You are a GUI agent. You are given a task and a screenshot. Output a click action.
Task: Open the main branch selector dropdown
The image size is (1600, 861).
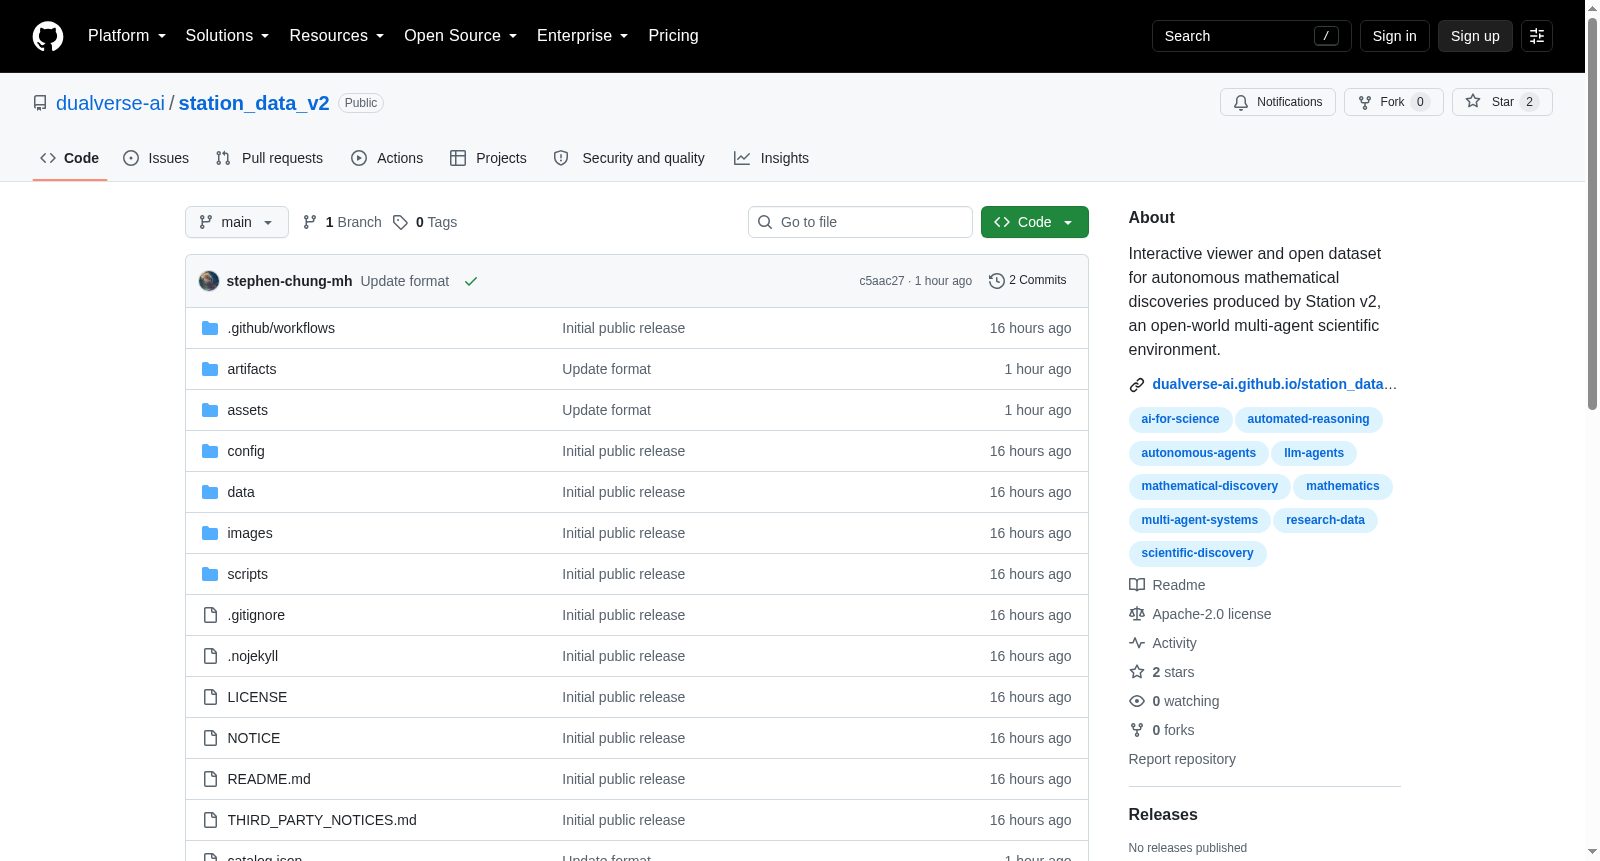(x=237, y=222)
